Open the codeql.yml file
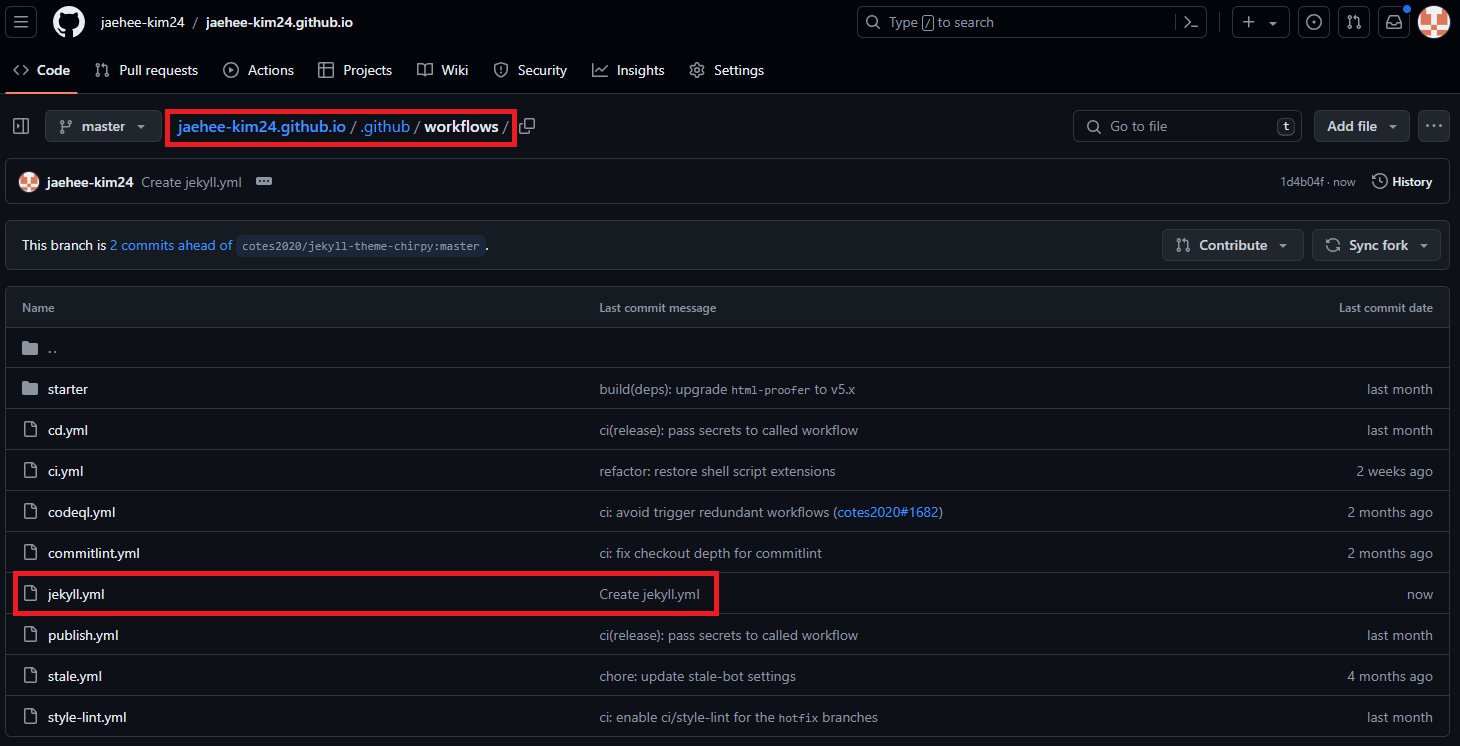 coord(82,512)
